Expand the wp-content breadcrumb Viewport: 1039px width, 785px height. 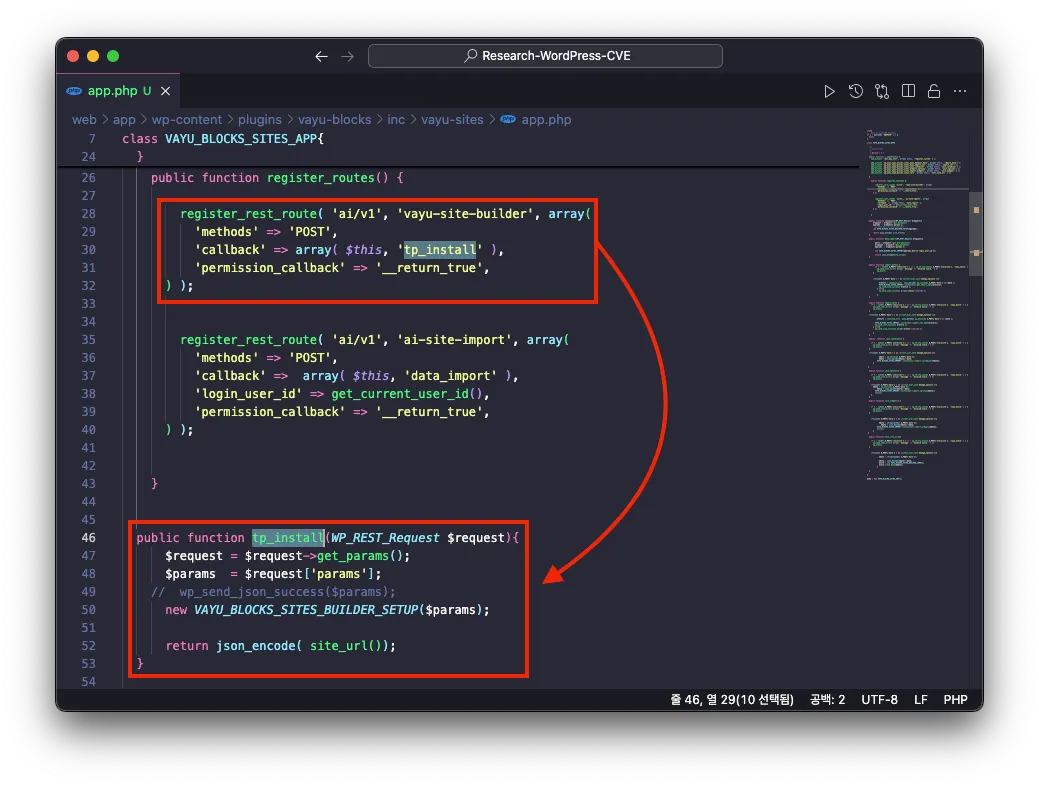coord(186,119)
